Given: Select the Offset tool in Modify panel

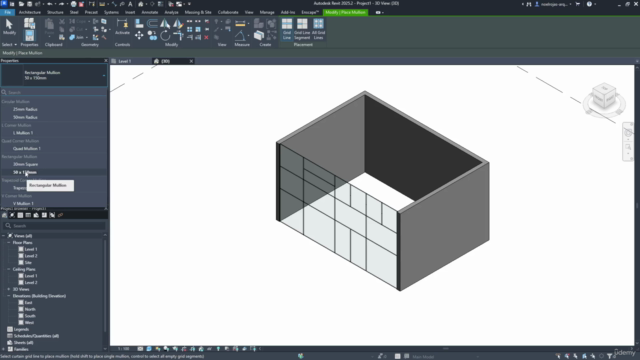Looking at the screenshot, I should pyautogui.click(x=152, y=23).
